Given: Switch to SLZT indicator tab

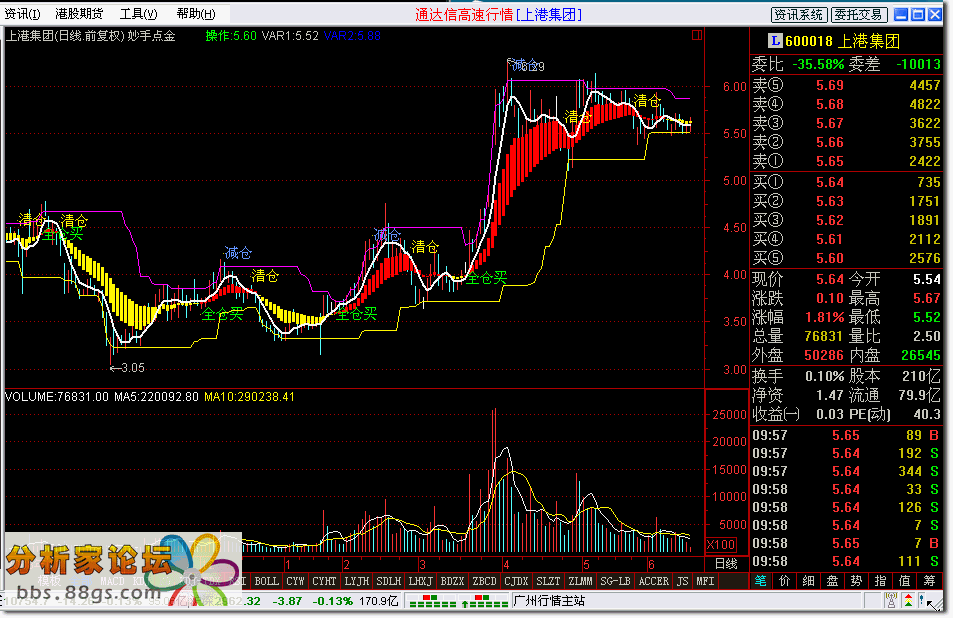Looking at the screenshot, I should pos(548,582).
